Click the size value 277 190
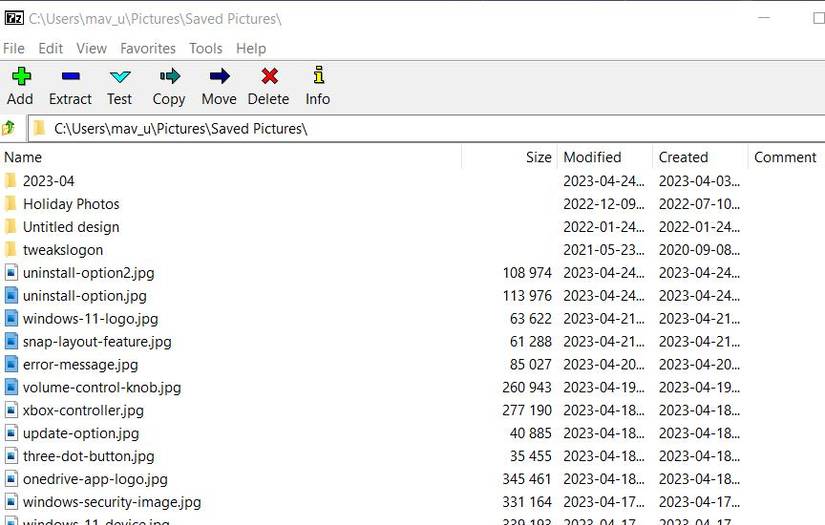Image resolution: width=825 pixels, height=525 pixels. [x=527, y=410]
